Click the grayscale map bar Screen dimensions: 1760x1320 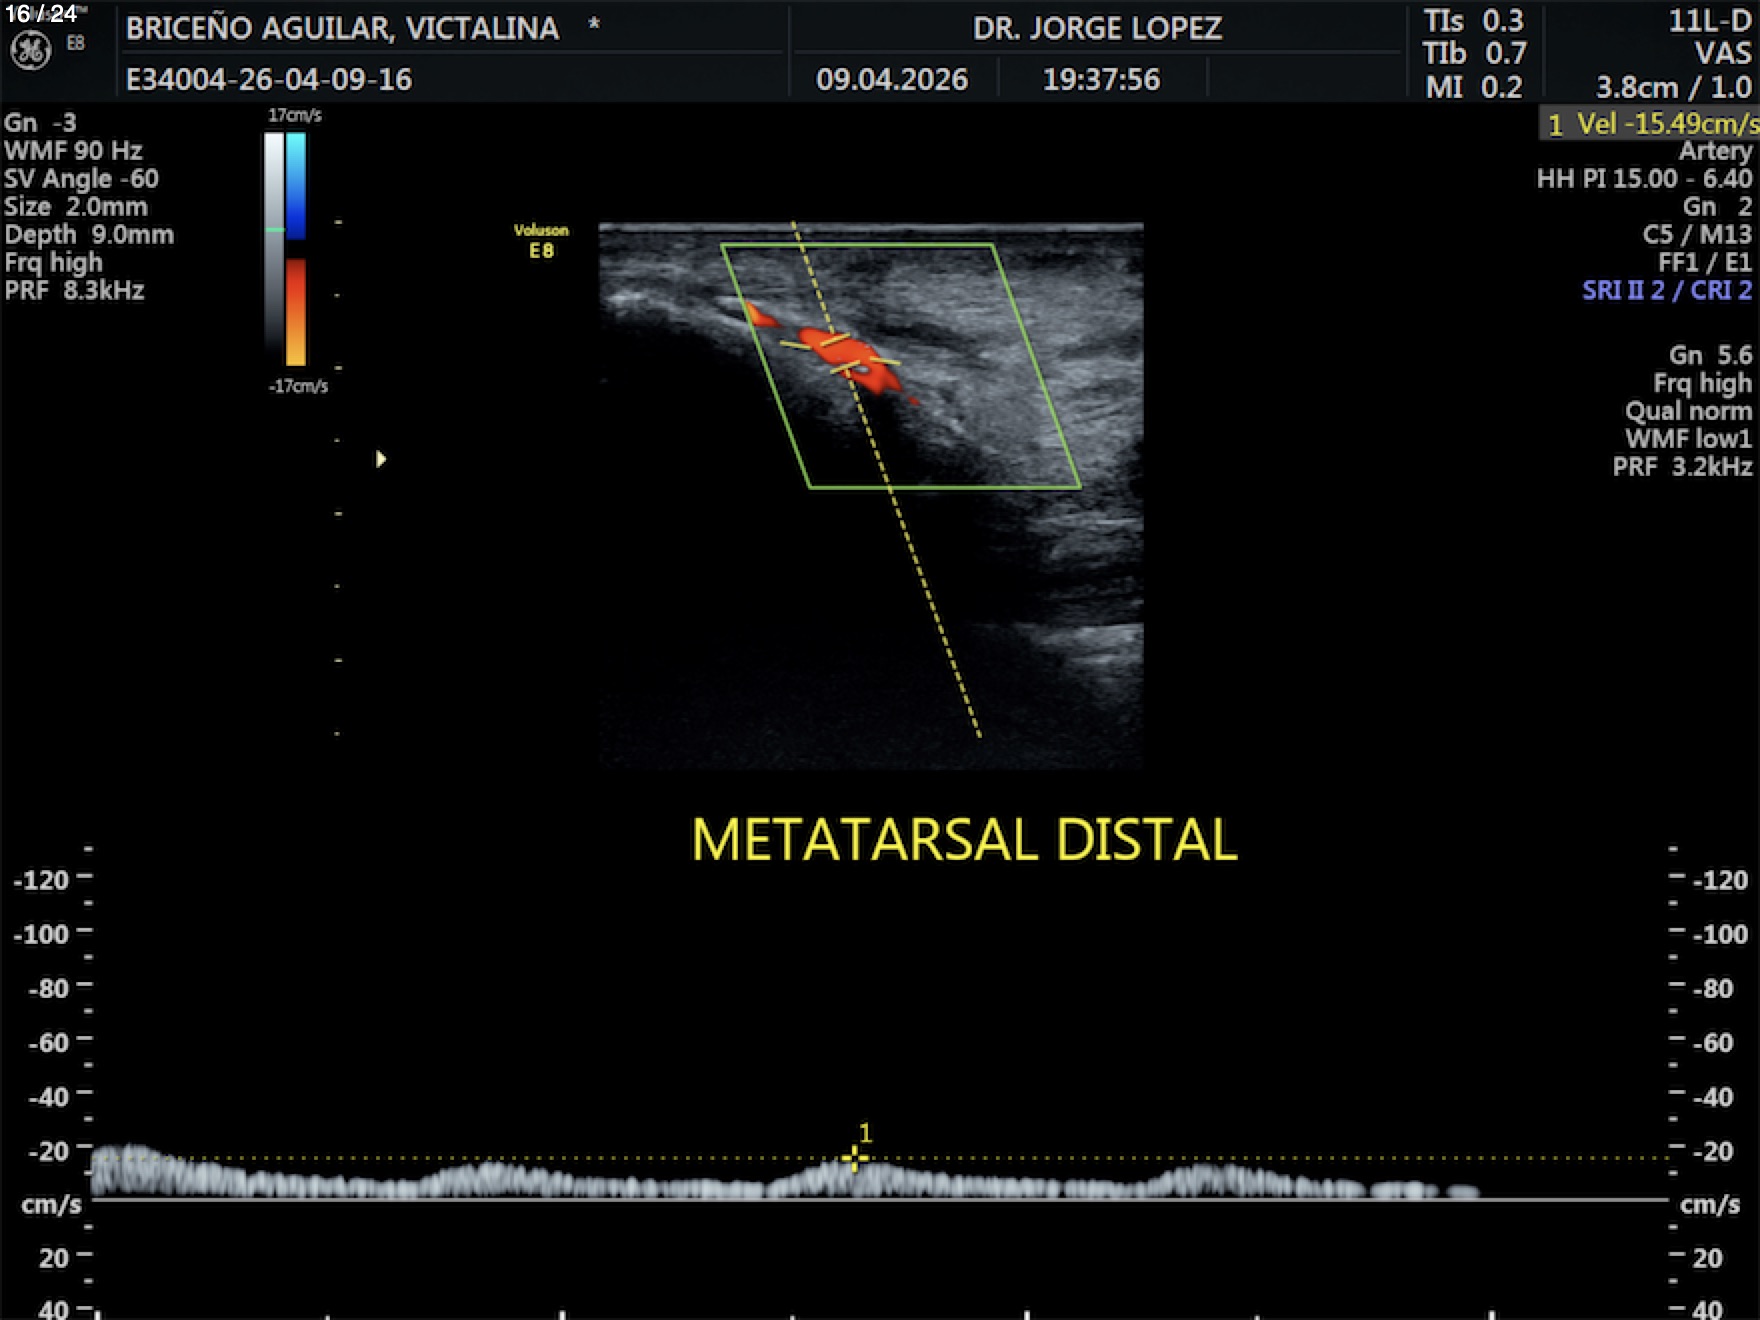point(274,240)
